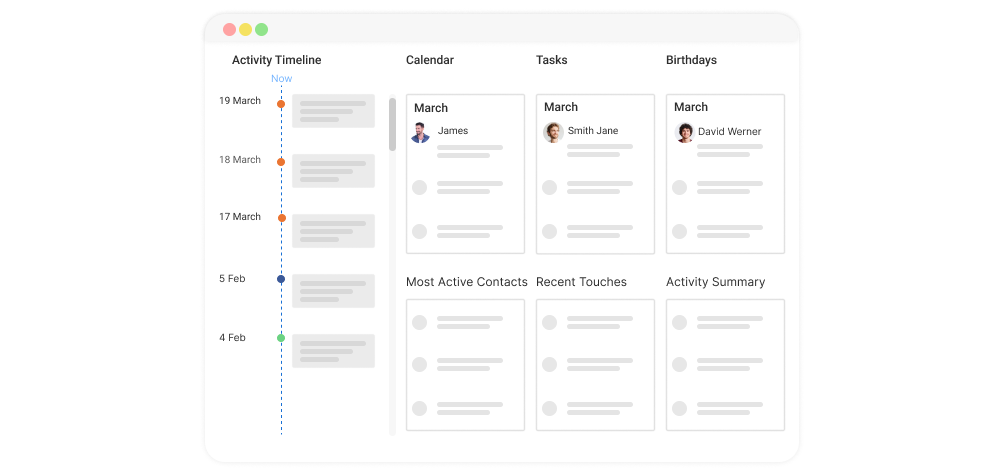Click the Most Active Contacts heading

pos(467,282)
